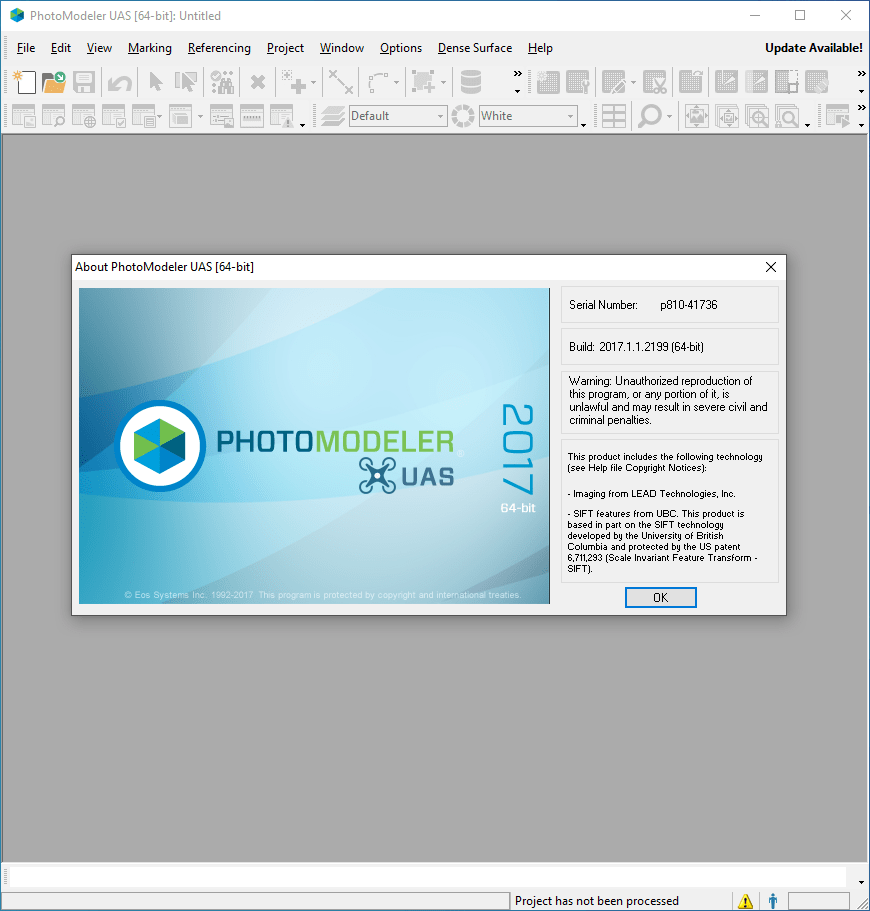Undo the last action
870x911 pixels.
[x=118, y=82]
